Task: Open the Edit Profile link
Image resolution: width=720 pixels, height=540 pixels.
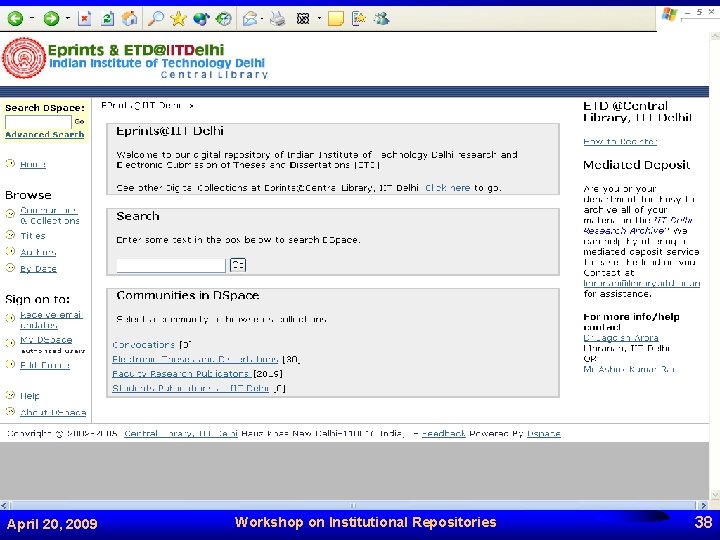Action: pos(45,366)
